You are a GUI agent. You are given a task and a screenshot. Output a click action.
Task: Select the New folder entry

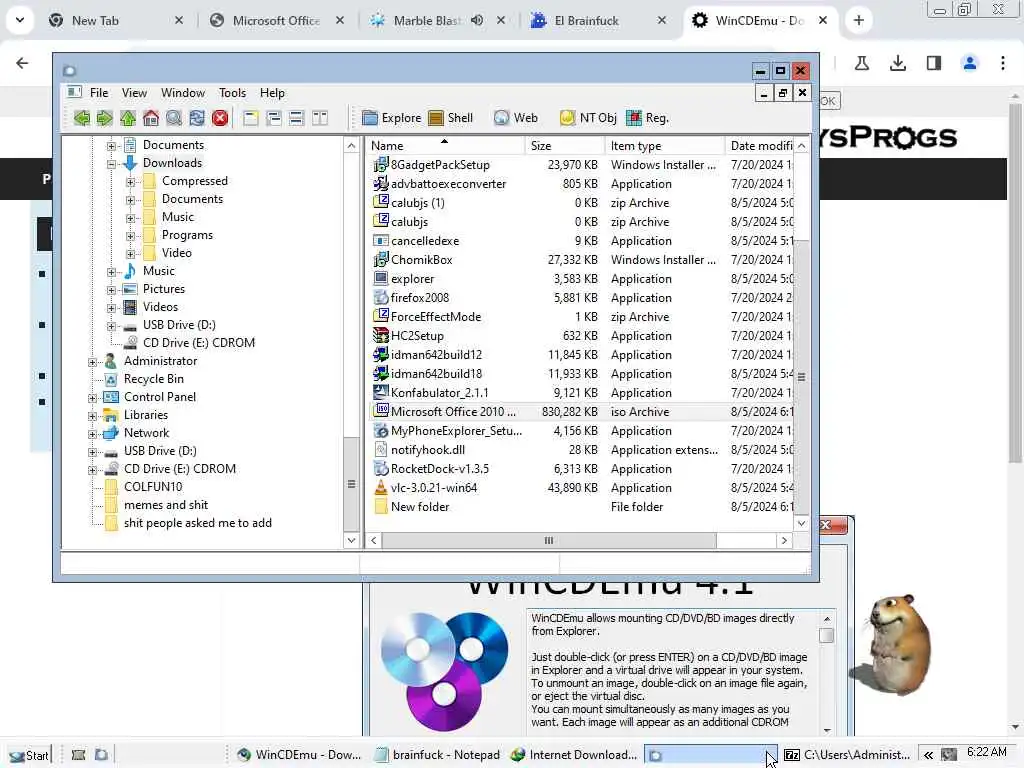click(x=420, y=507)
